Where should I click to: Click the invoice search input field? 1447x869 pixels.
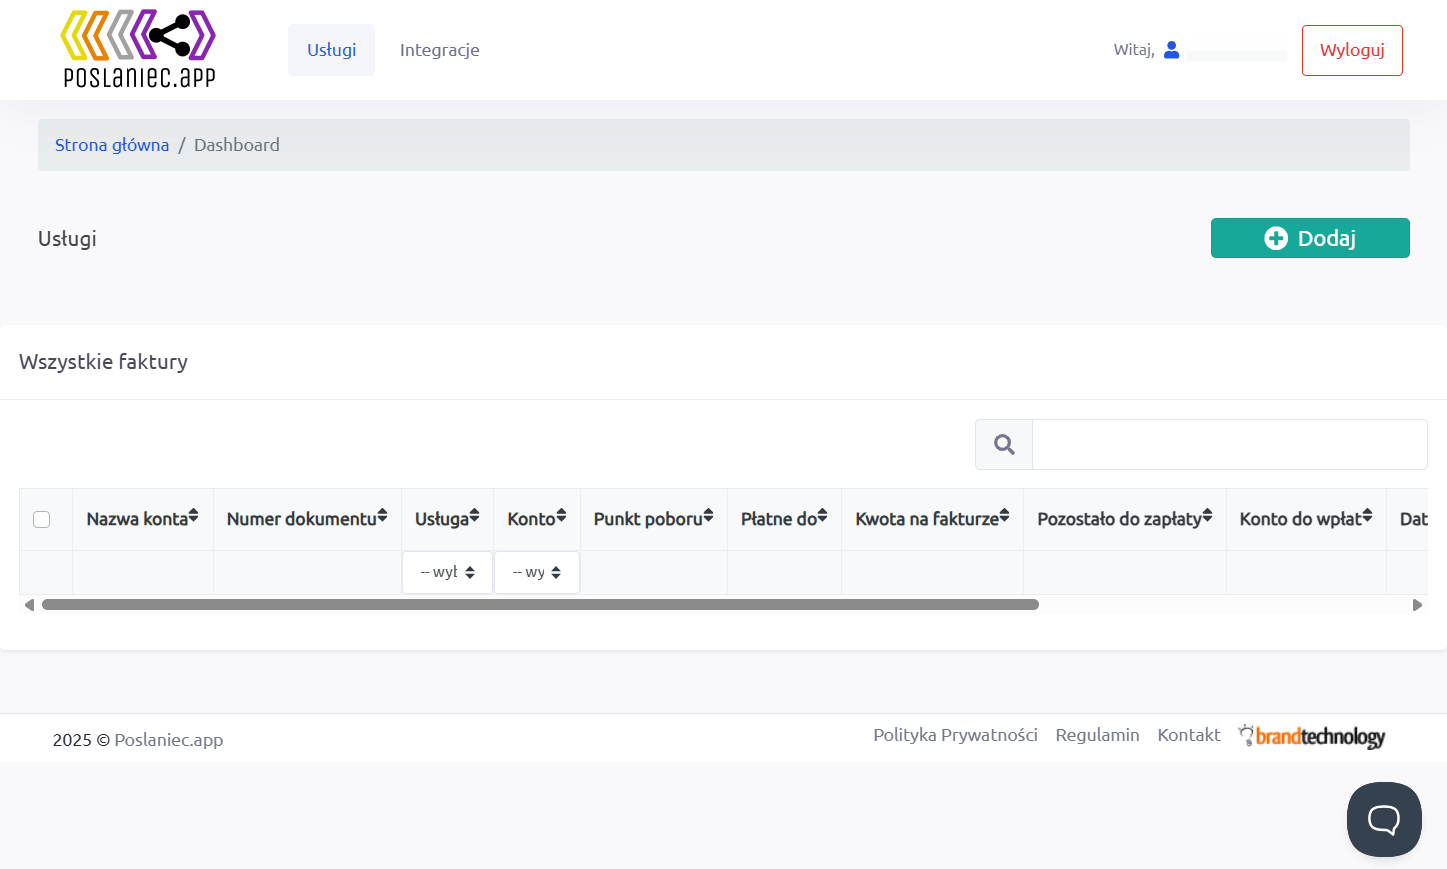pos(1230,444)
